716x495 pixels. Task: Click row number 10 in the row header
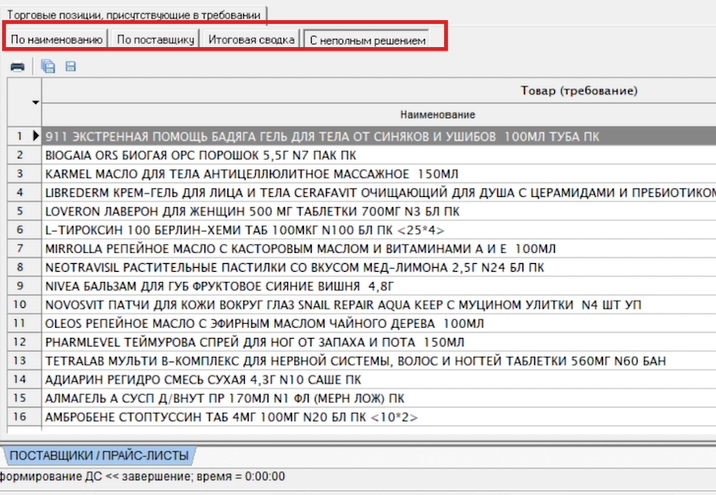click(24, 305)
